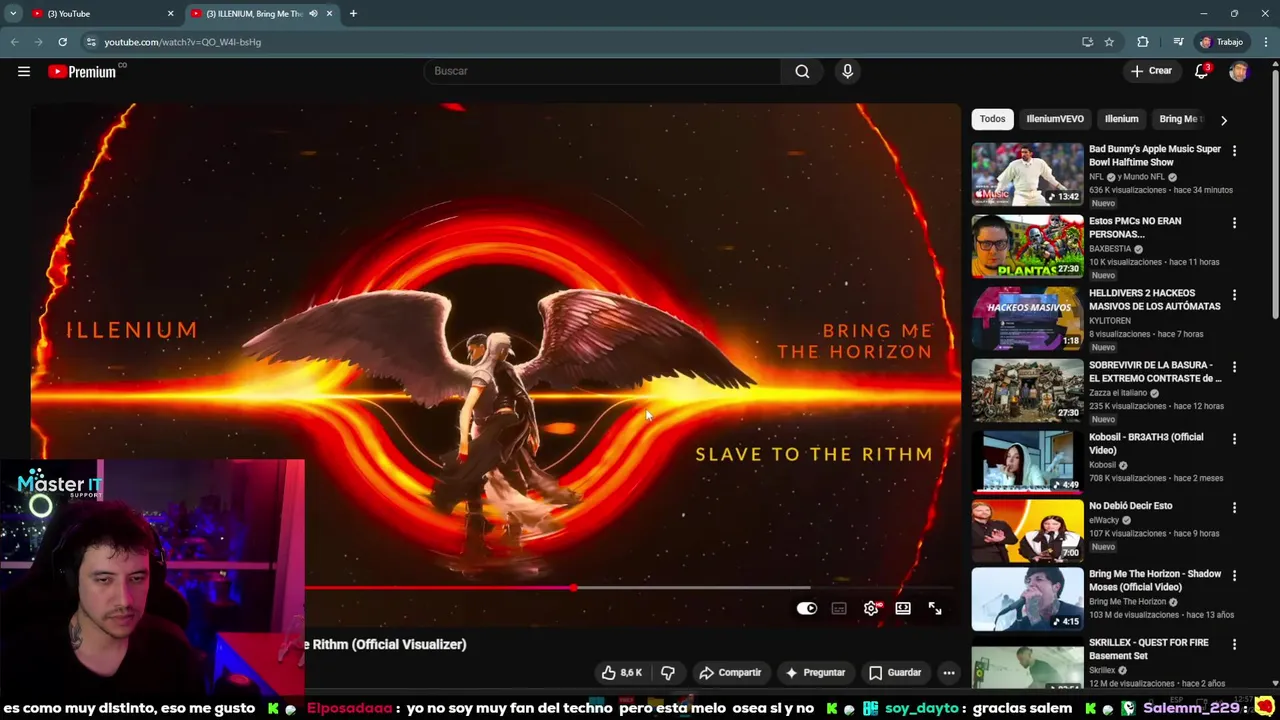Go to elWacky channel name
The width and height of the screenshot is (1280, 720).
(1104, 520)
